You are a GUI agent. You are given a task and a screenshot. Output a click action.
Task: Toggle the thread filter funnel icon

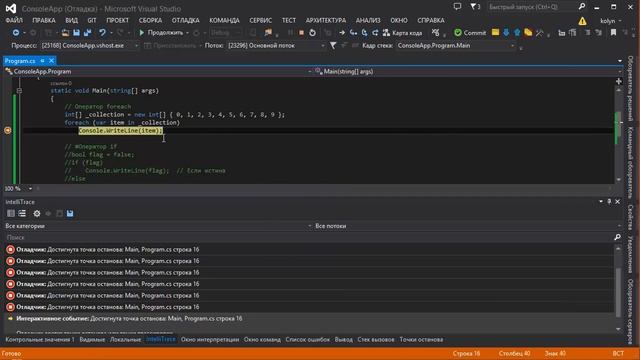[x=333, y=46]
